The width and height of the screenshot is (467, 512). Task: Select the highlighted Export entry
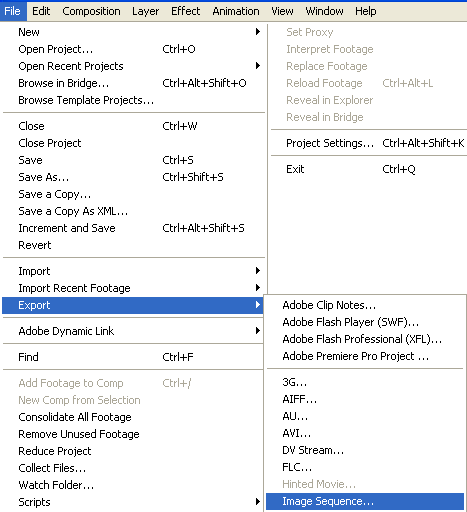133,305
